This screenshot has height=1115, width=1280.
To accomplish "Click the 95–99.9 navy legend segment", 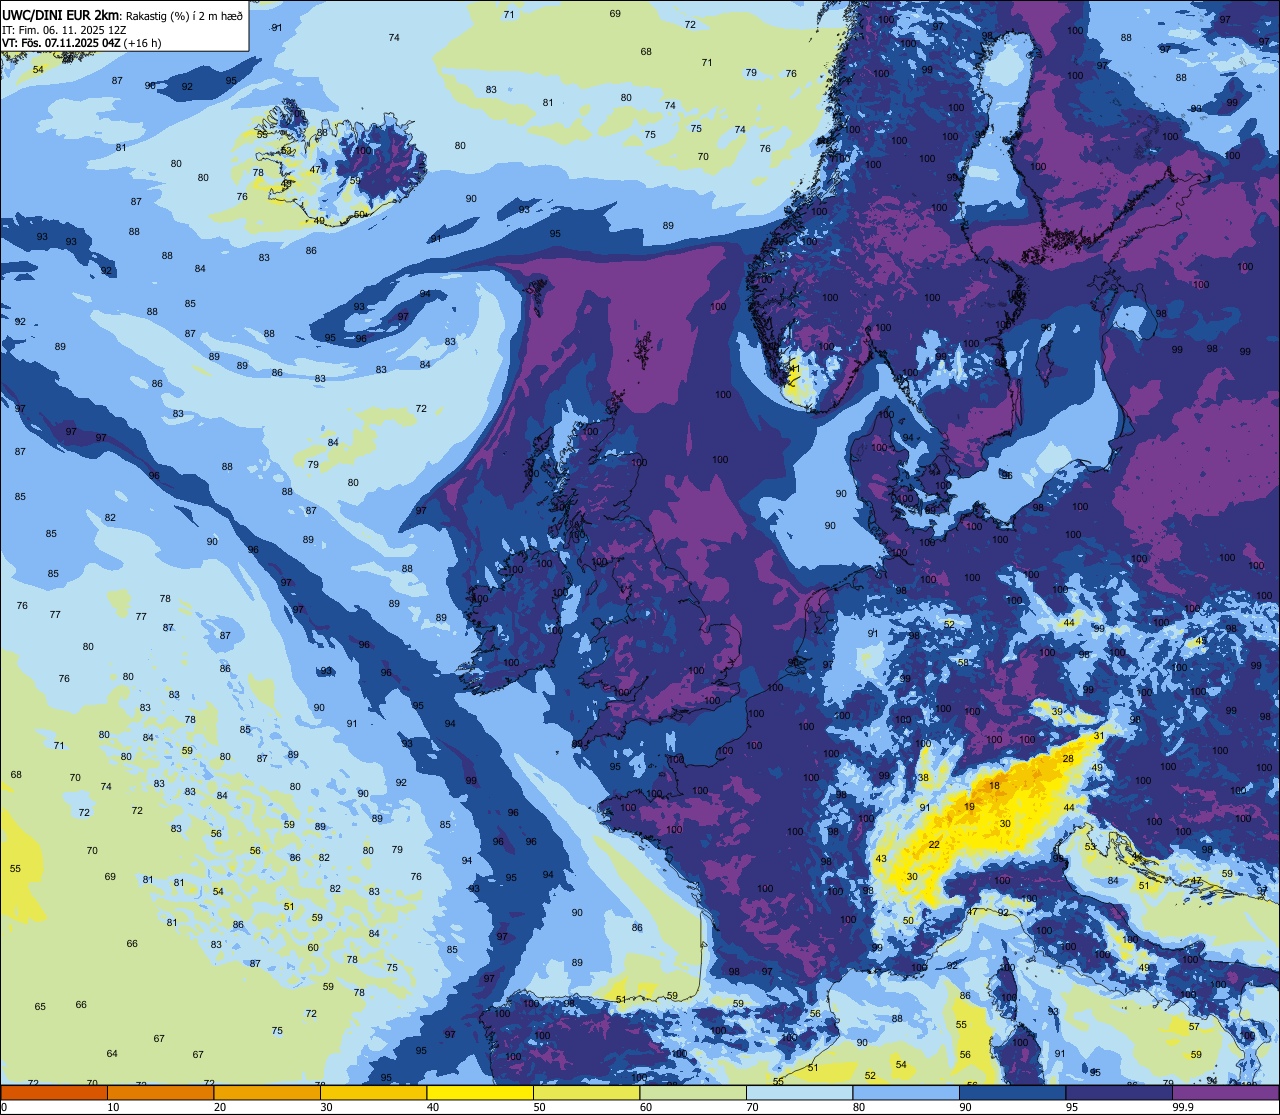I will [x=1119, y=1093].
